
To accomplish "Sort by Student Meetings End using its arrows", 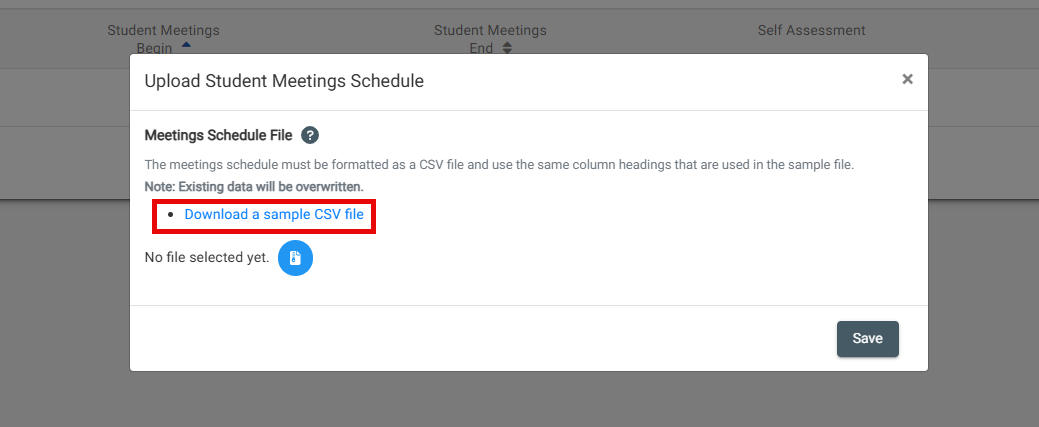I will click(507, 48).
